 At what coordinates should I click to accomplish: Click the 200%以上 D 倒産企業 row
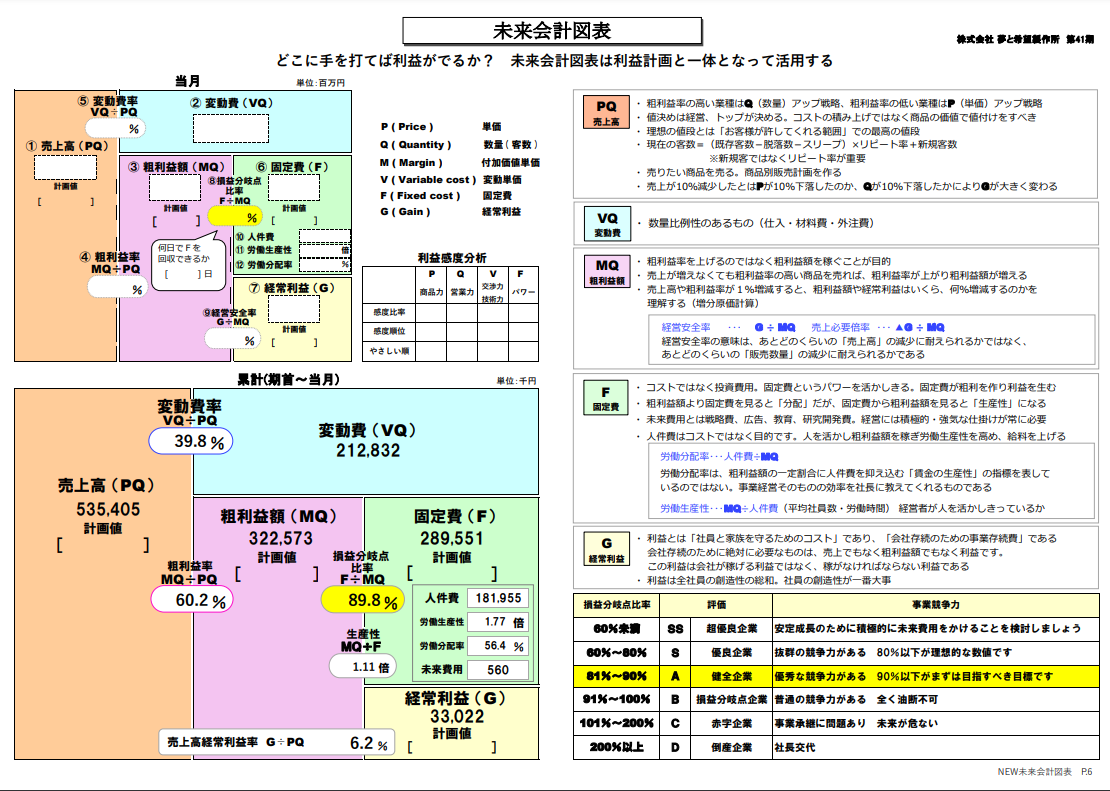point(836,747)
